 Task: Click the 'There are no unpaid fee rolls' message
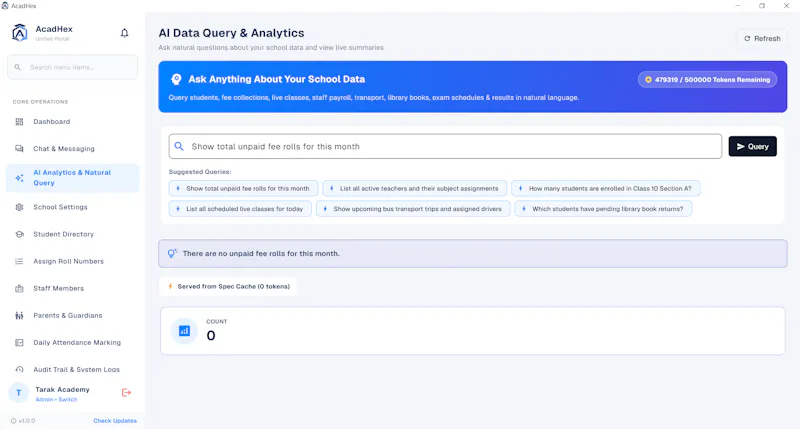pos(261,254)
